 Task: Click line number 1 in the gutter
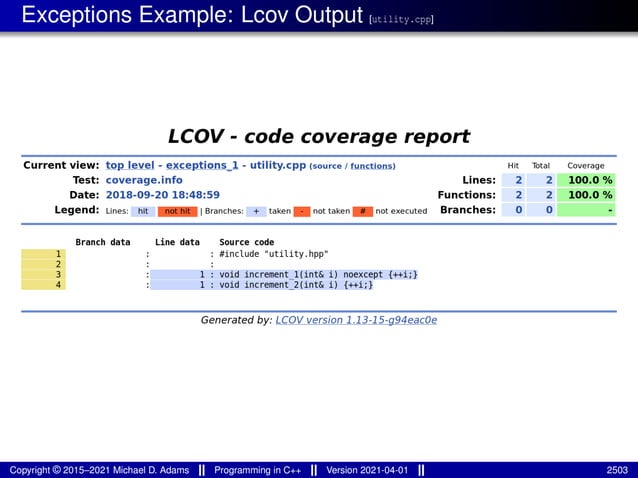[x=44, y=254]
